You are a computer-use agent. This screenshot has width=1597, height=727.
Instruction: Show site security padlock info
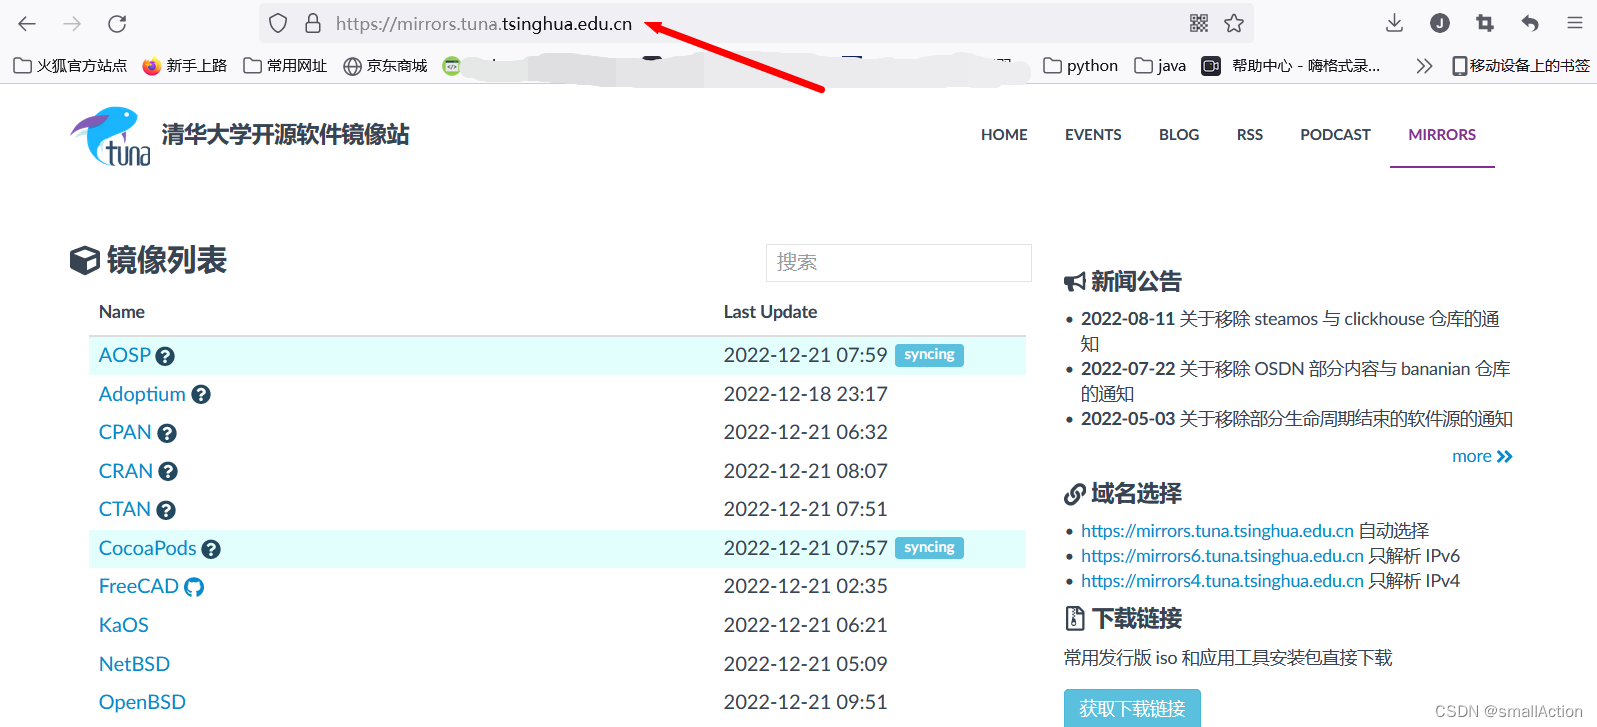pyautogui.click(x=313, y=23)
